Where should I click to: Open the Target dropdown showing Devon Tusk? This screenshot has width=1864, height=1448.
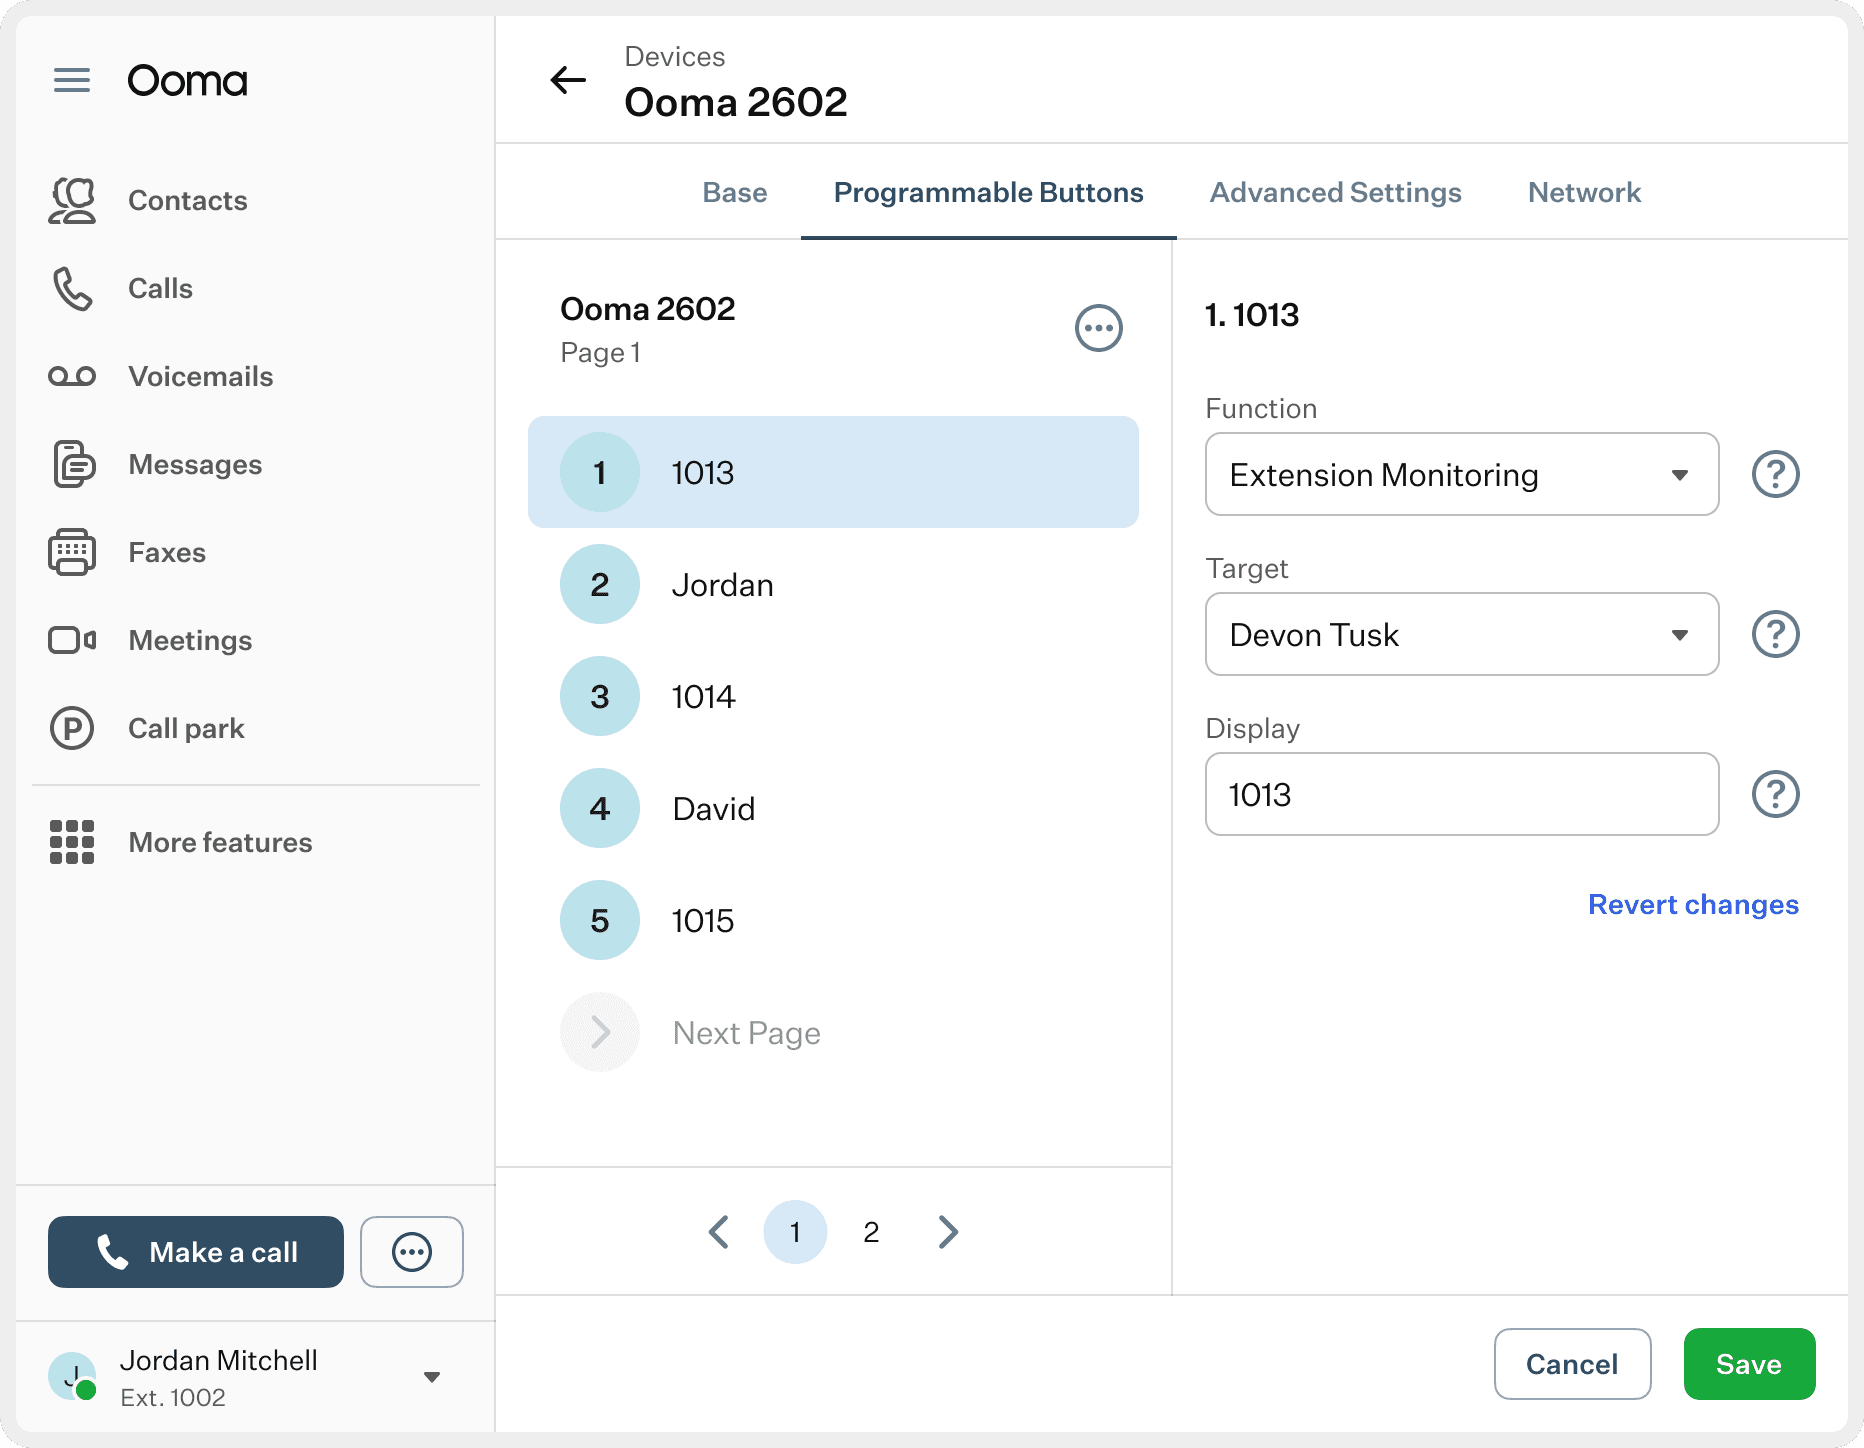pyautogui.click(x=1461, y=634)
